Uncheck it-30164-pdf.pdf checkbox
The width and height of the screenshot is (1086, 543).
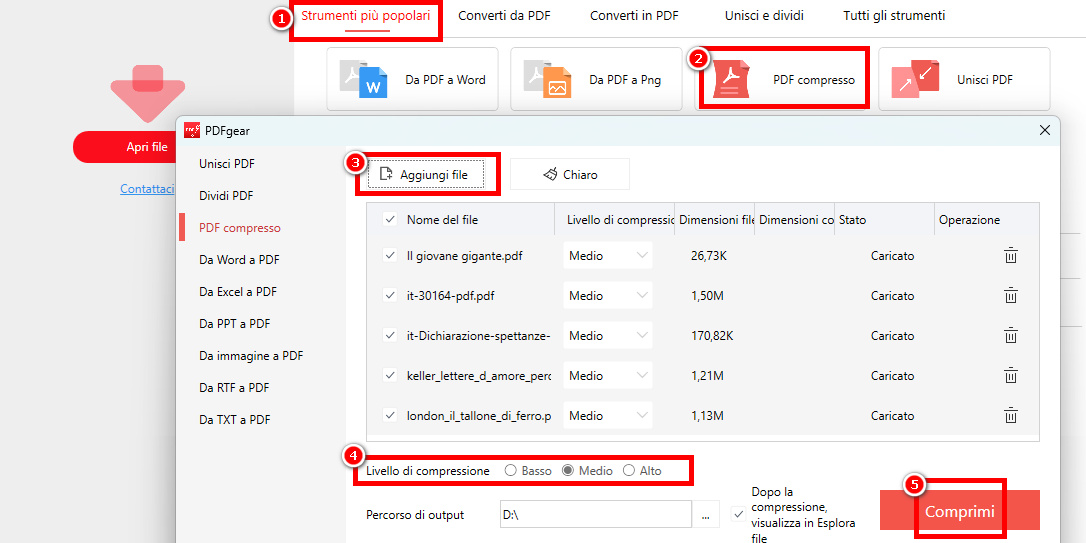point(390,296)
